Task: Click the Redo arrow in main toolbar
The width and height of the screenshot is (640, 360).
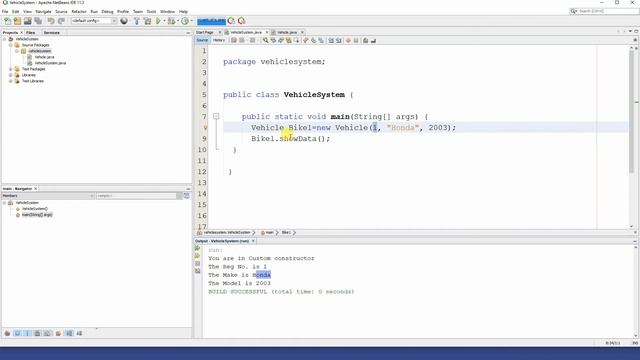Action: tap(61, 21)
